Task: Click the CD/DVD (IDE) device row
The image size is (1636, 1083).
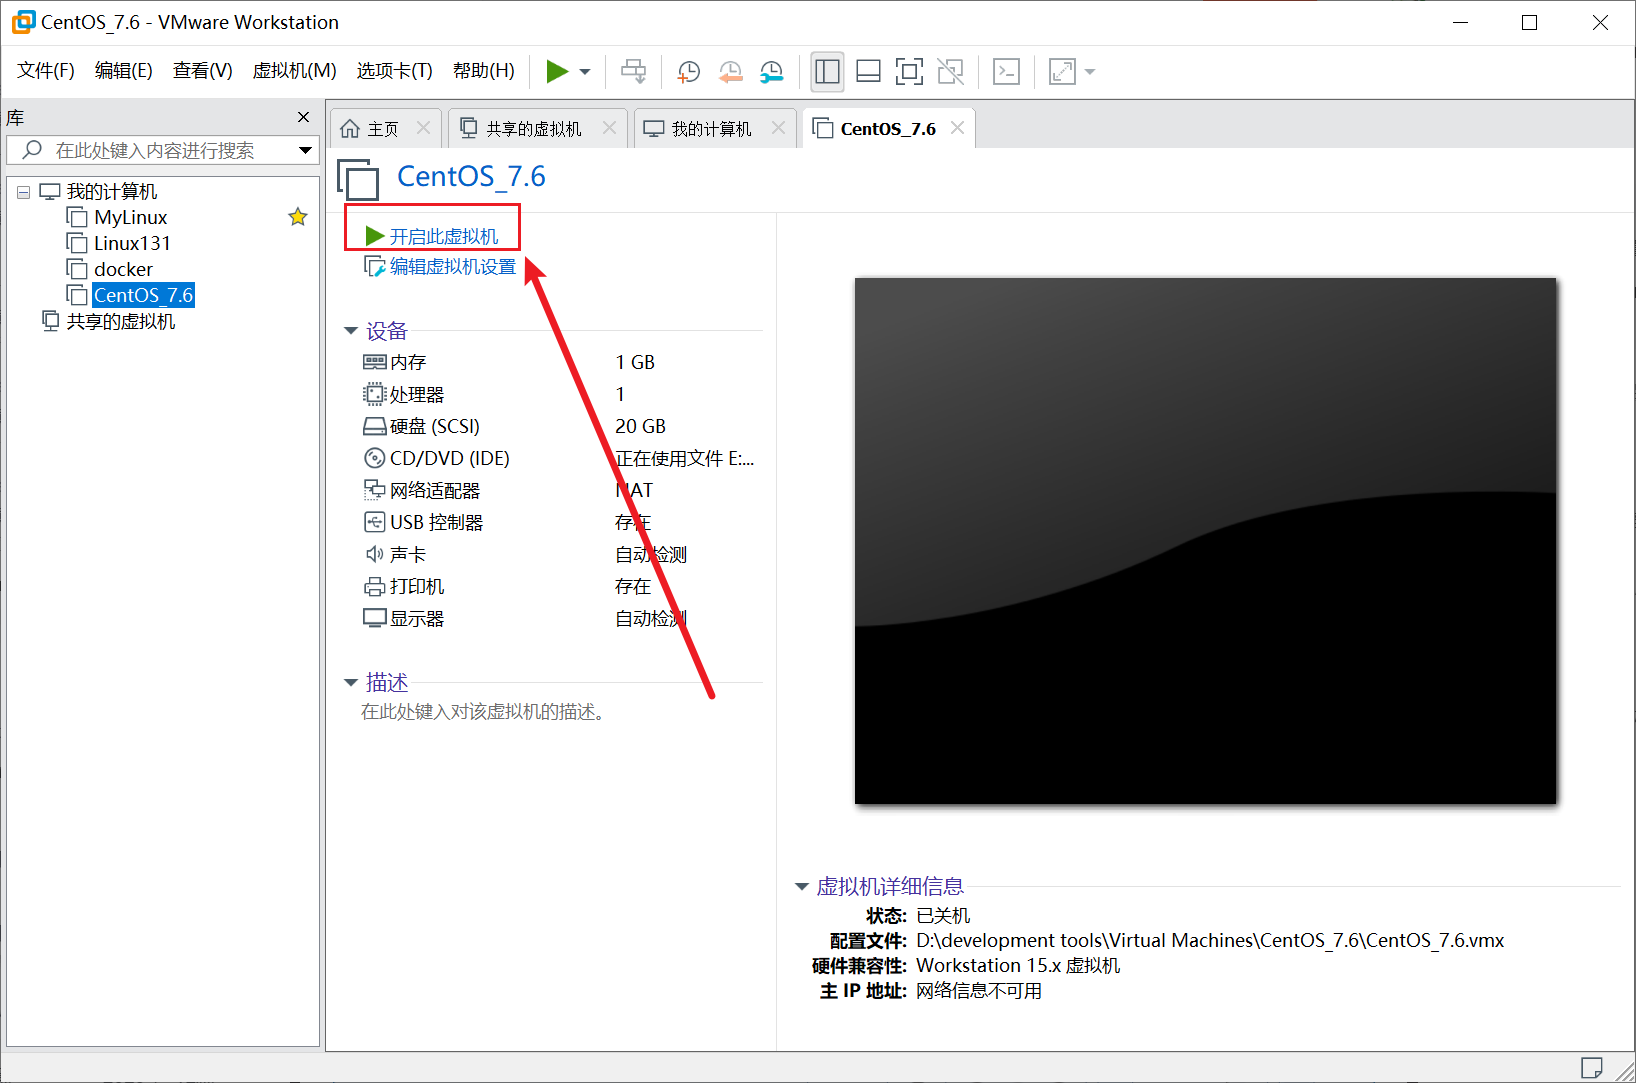Action: 560,458
